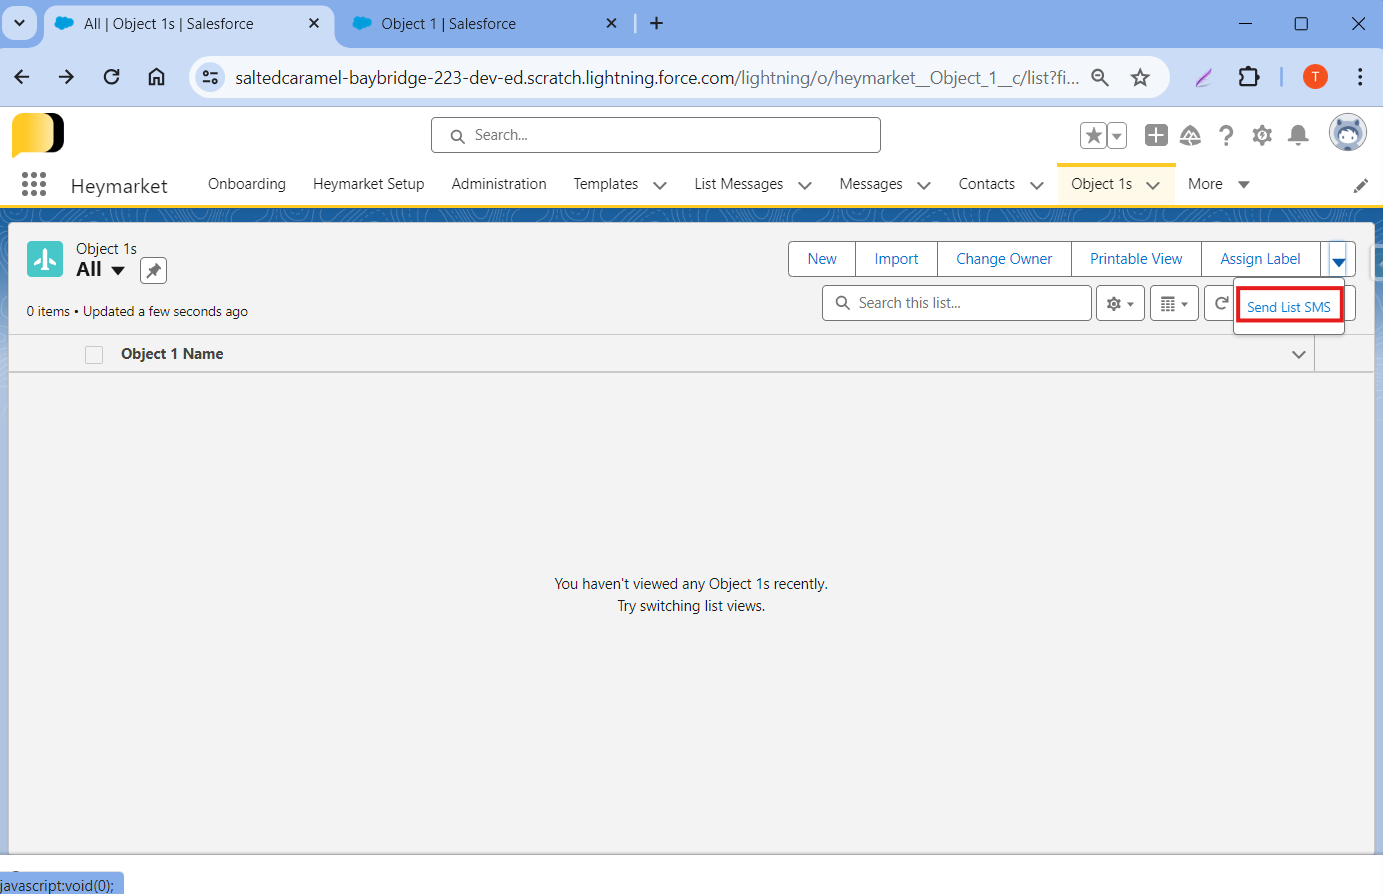
Task: Go forward in browser history
Action: (x=66, y=77)
